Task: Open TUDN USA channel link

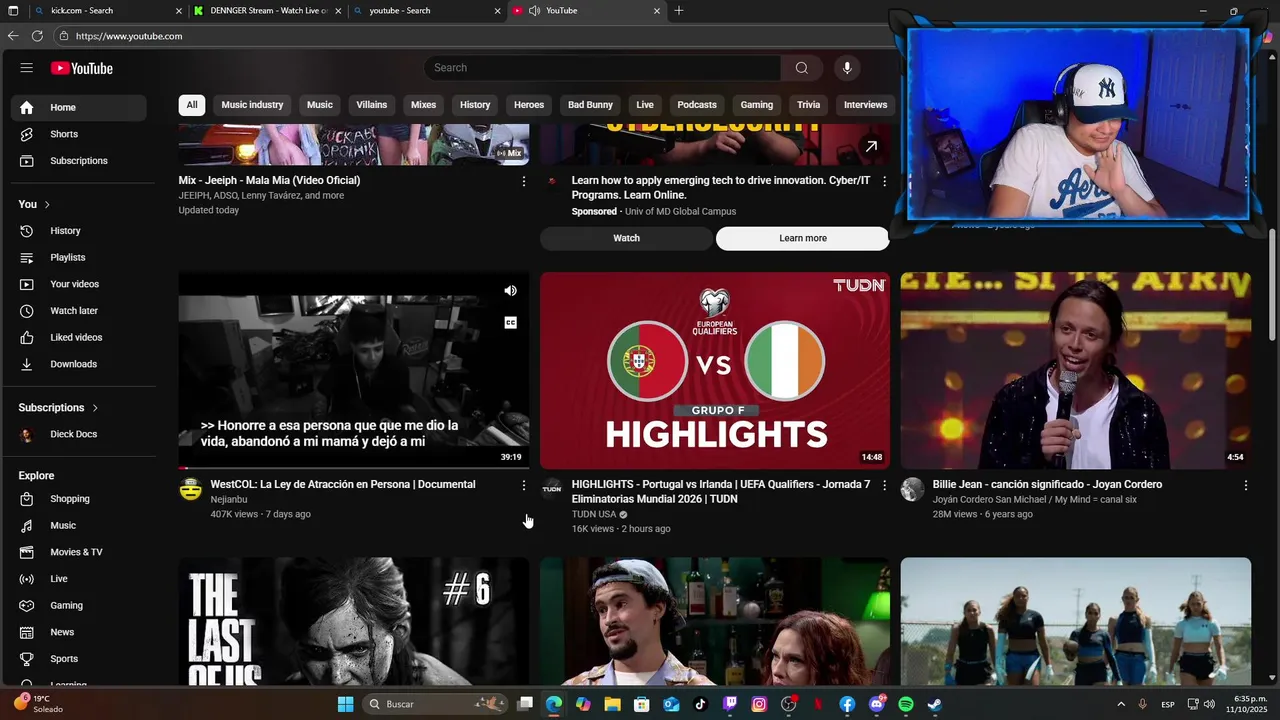Action: 594,514
